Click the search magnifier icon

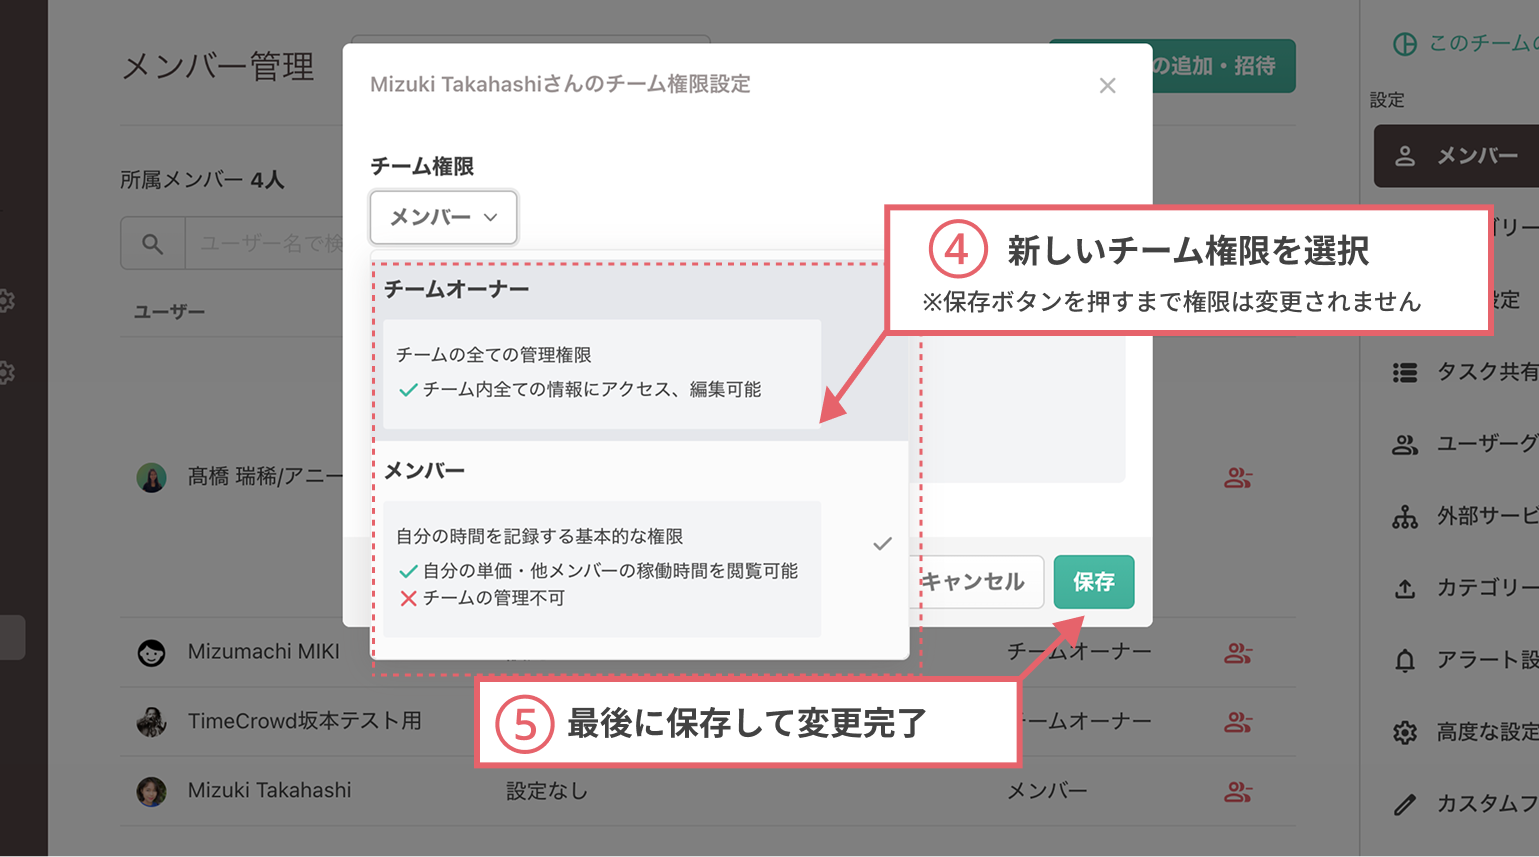tap(152, 242)
